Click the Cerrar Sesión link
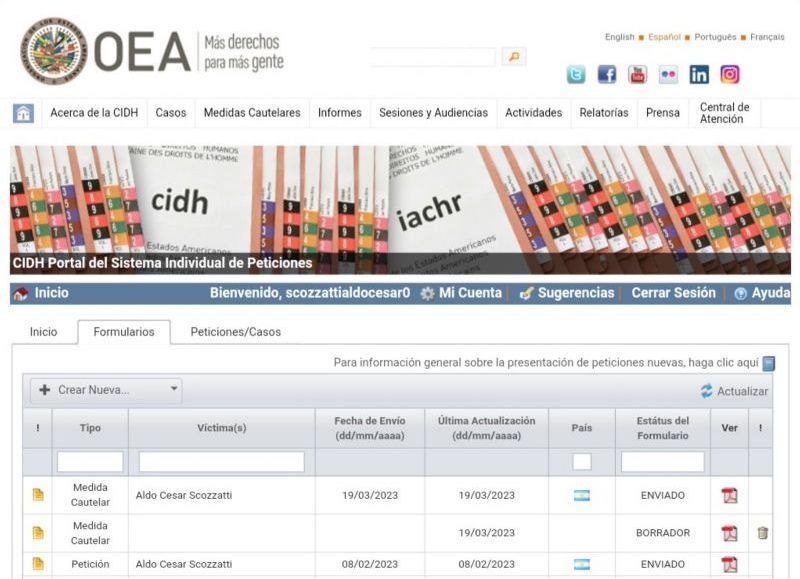800x579 pixels. pyautogui.click(x=673, y=293)
